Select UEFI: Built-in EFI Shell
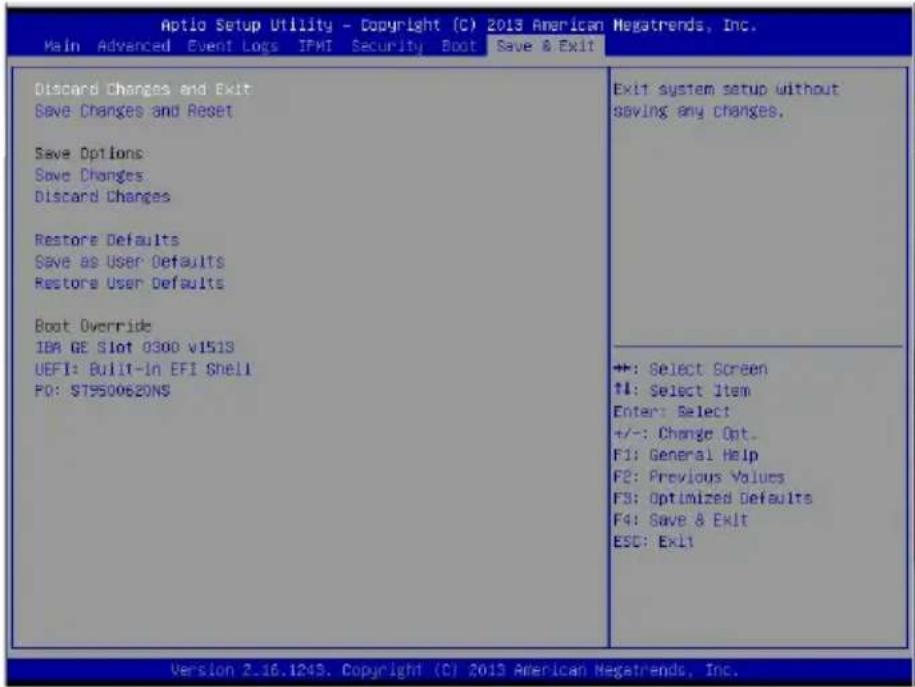 [x=143, y=369]
